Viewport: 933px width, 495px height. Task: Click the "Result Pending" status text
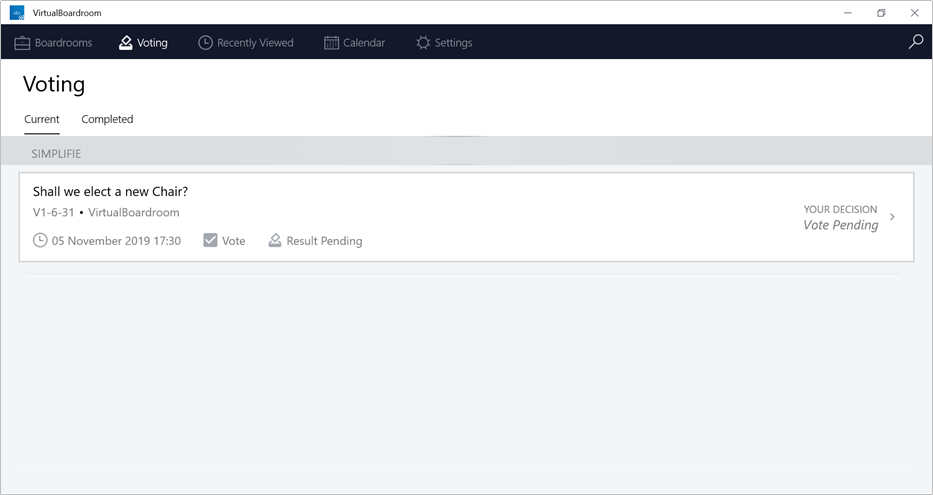(324, 241)
